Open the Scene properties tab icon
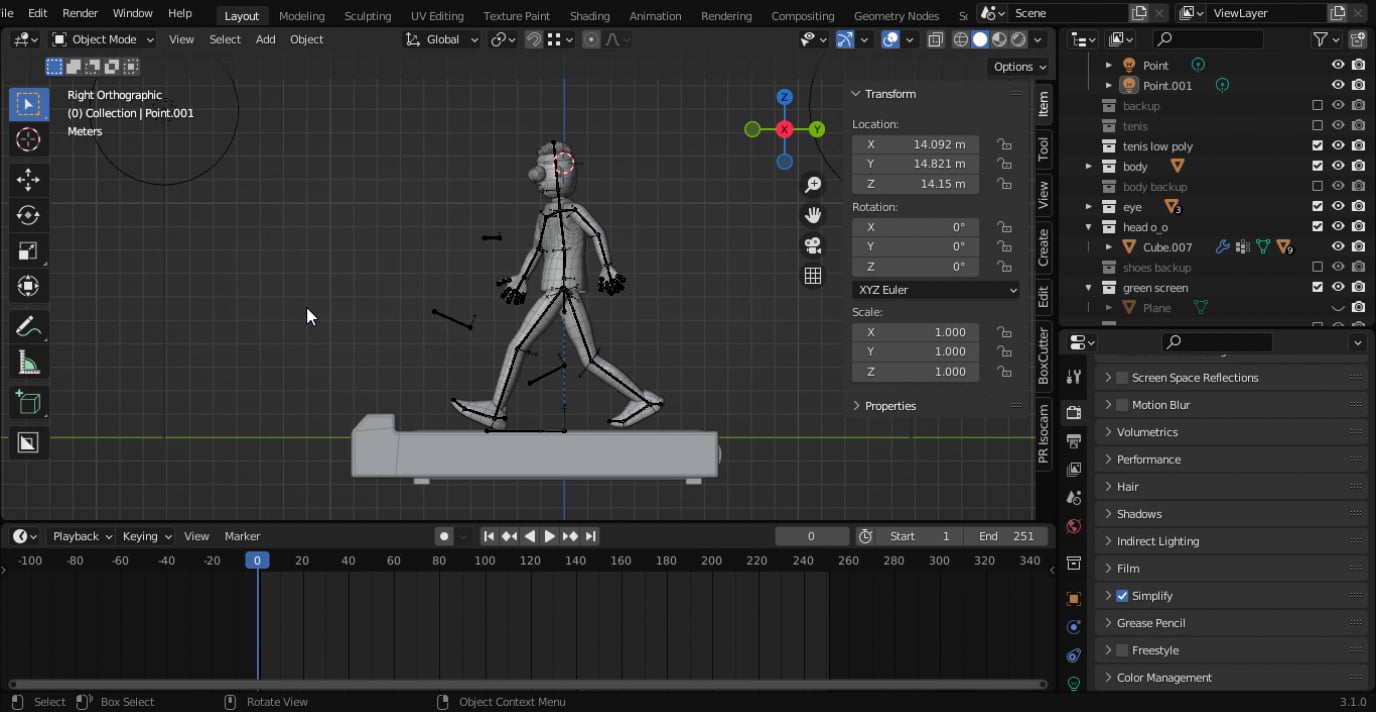The width and height of the screenshot is (1376, 712). pos(1074,497)
